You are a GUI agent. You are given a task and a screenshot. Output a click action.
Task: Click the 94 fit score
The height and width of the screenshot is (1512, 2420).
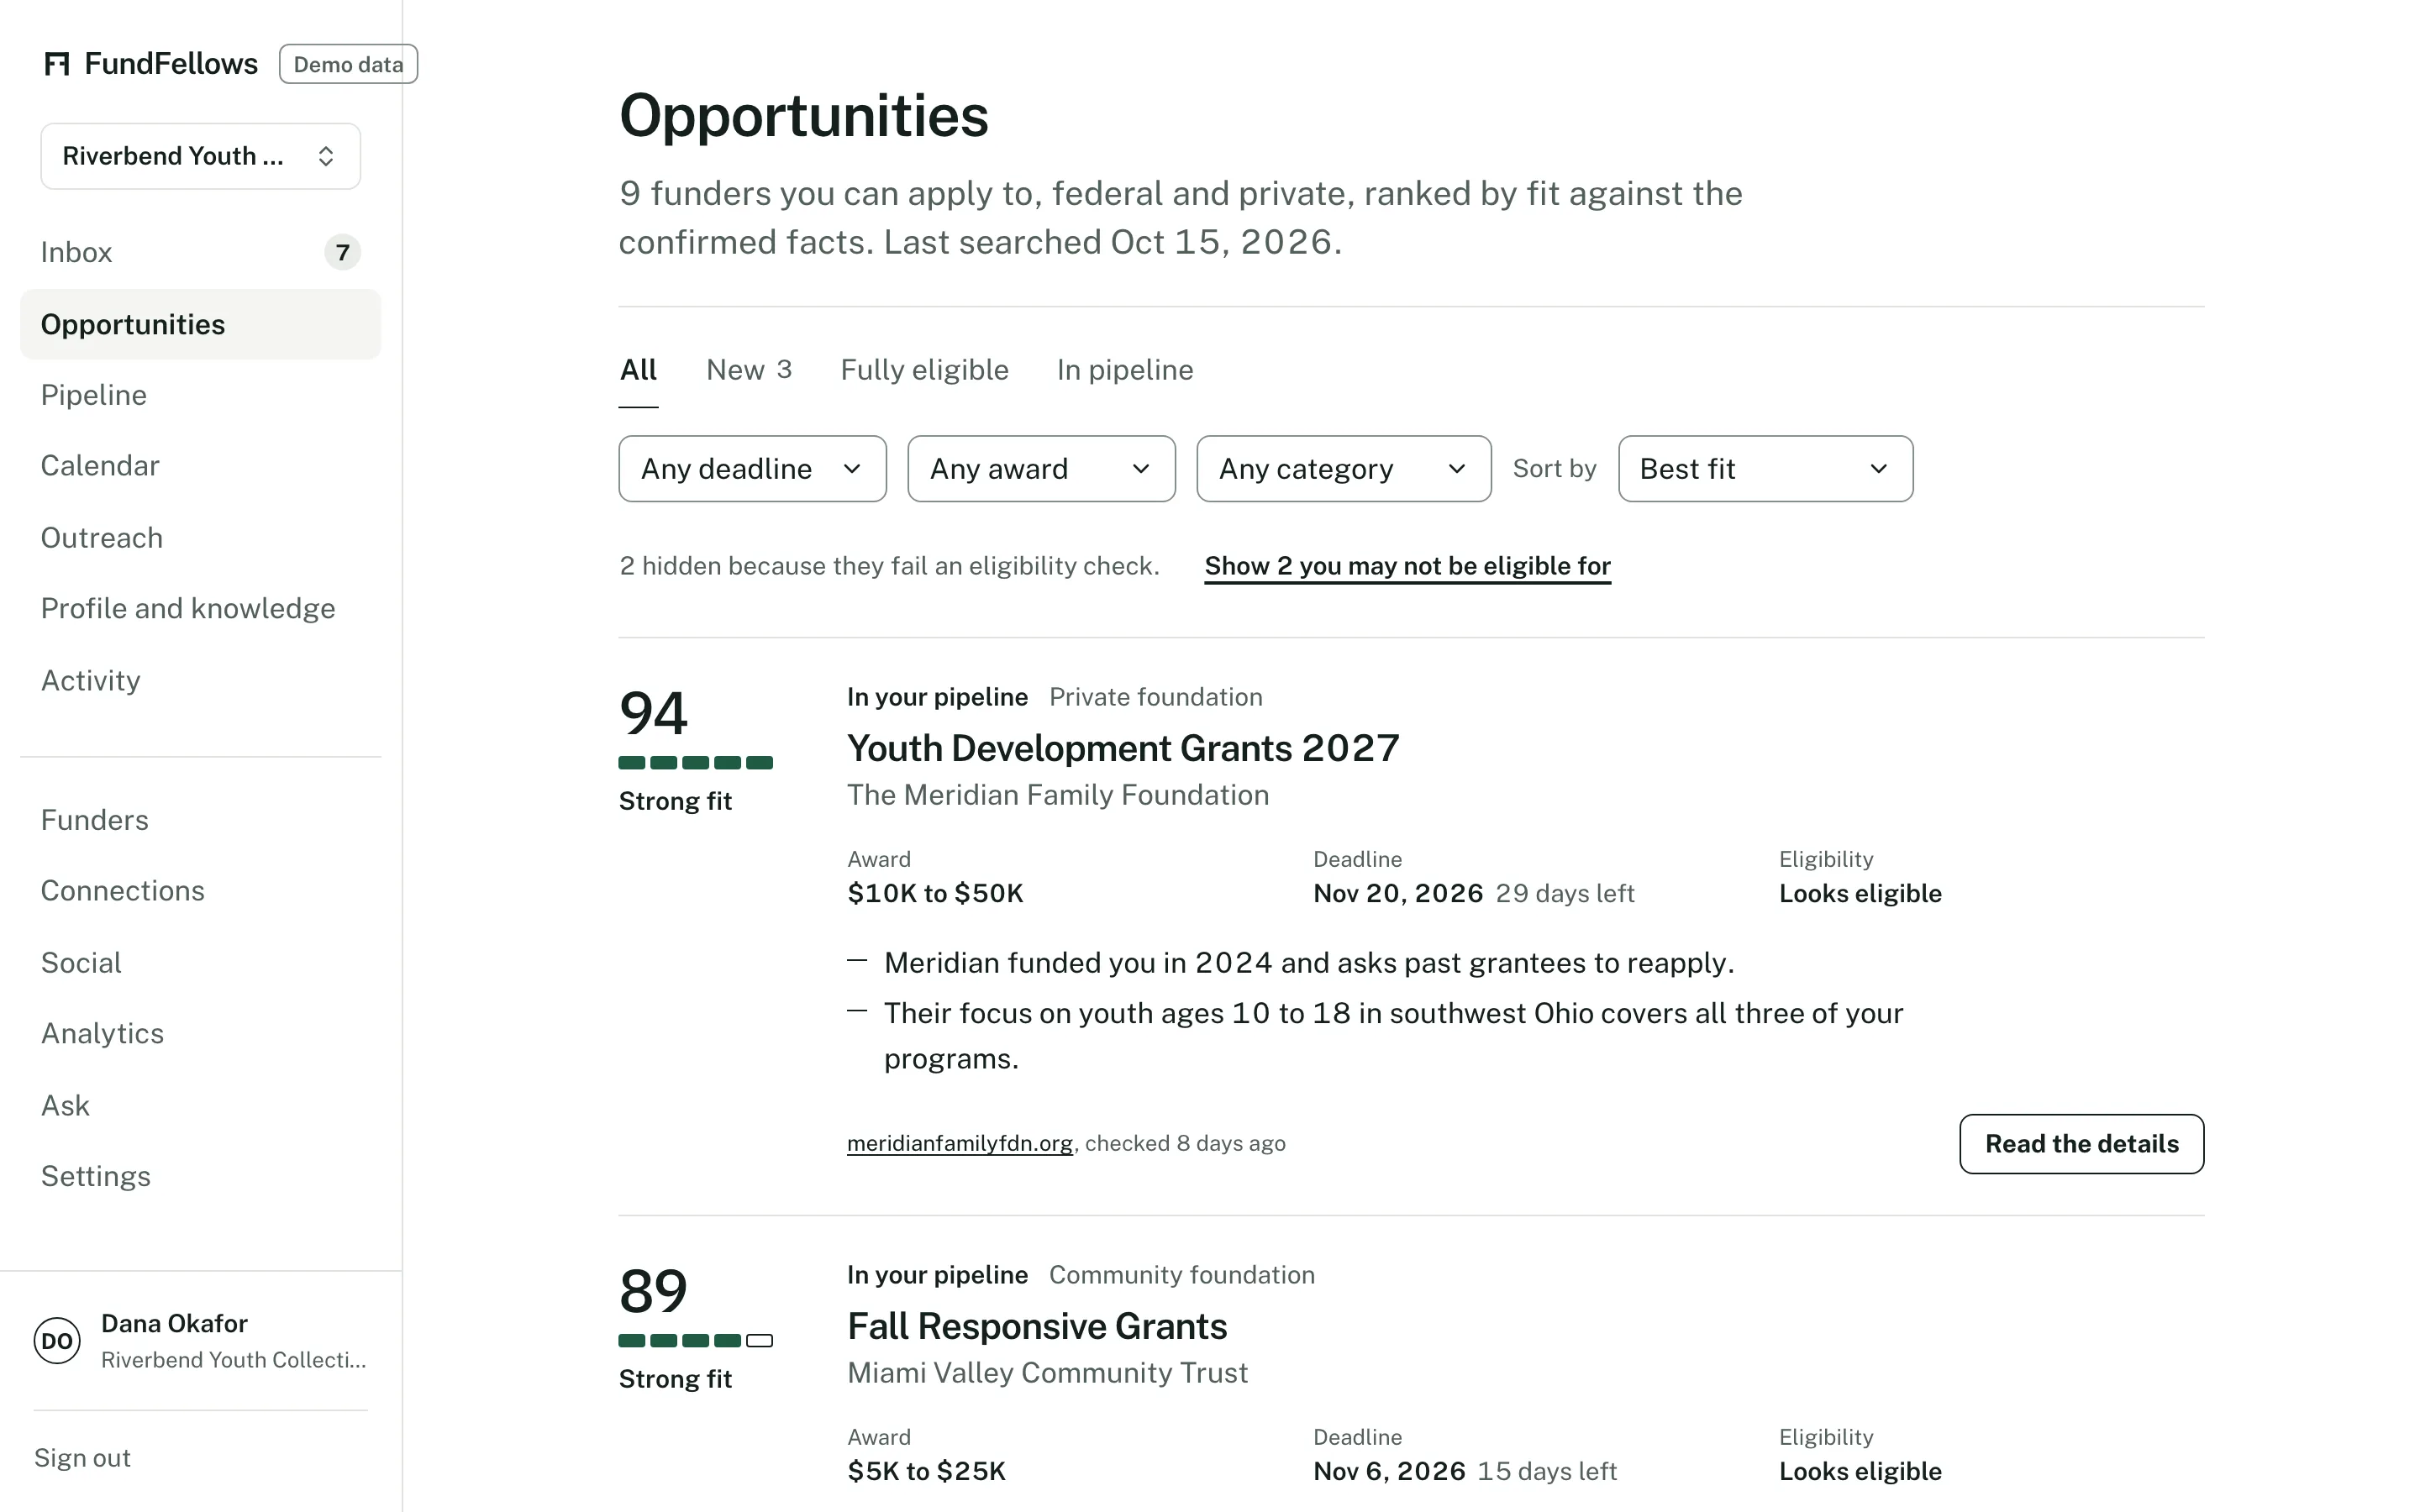point(653,713)
